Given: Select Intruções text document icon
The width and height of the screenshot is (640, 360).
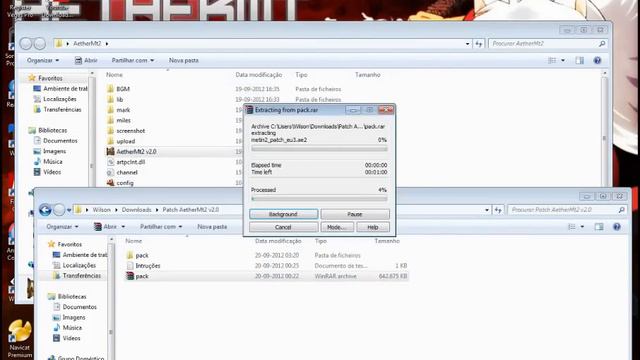Looking at the screenshot, I should coord(130,266).
